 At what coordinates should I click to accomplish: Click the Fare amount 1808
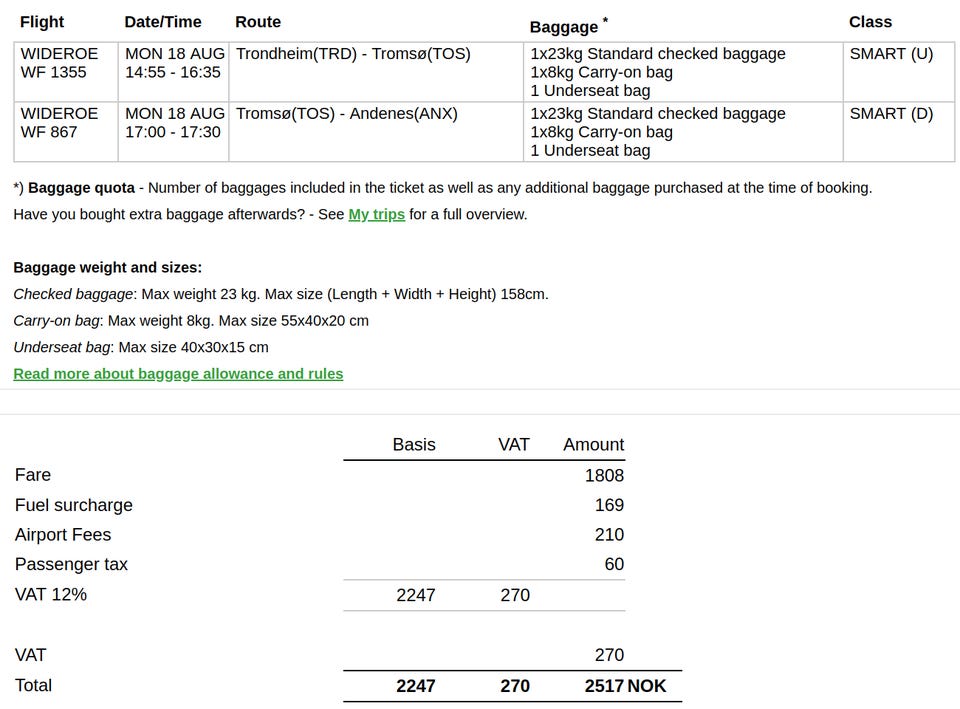(604, 476)
